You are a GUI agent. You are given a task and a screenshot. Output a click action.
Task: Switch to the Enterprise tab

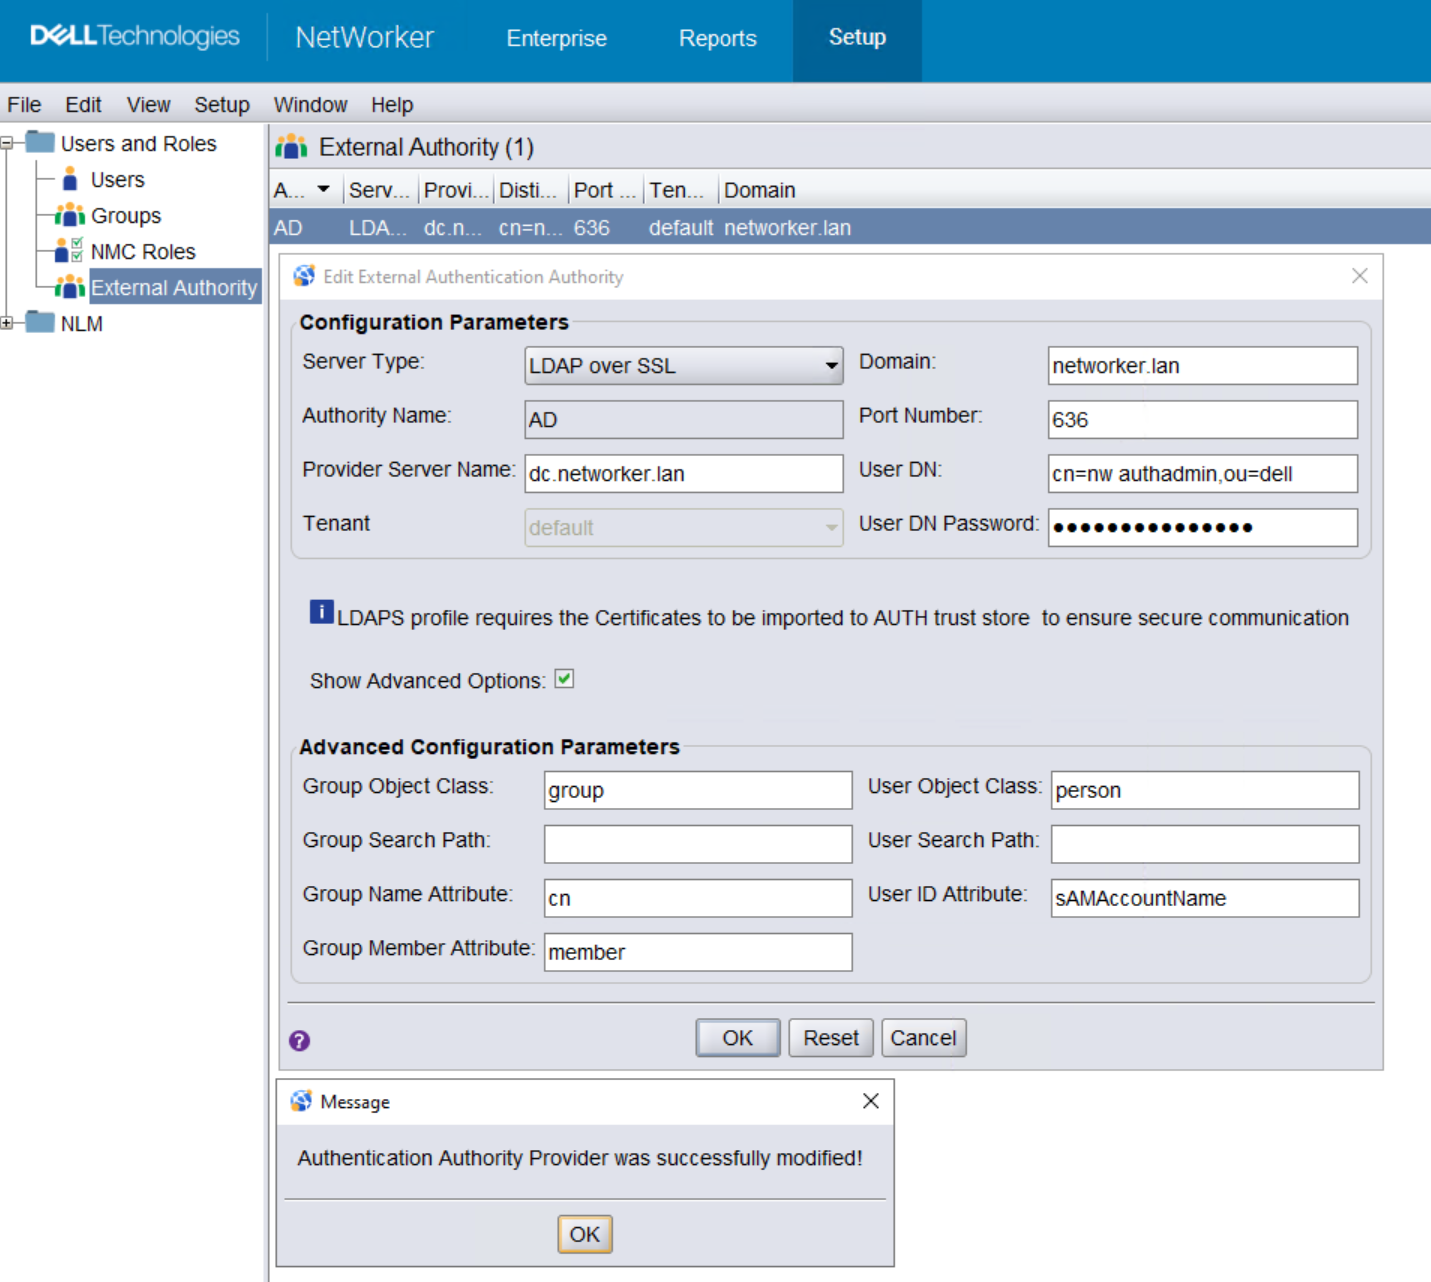click(556, 39)
